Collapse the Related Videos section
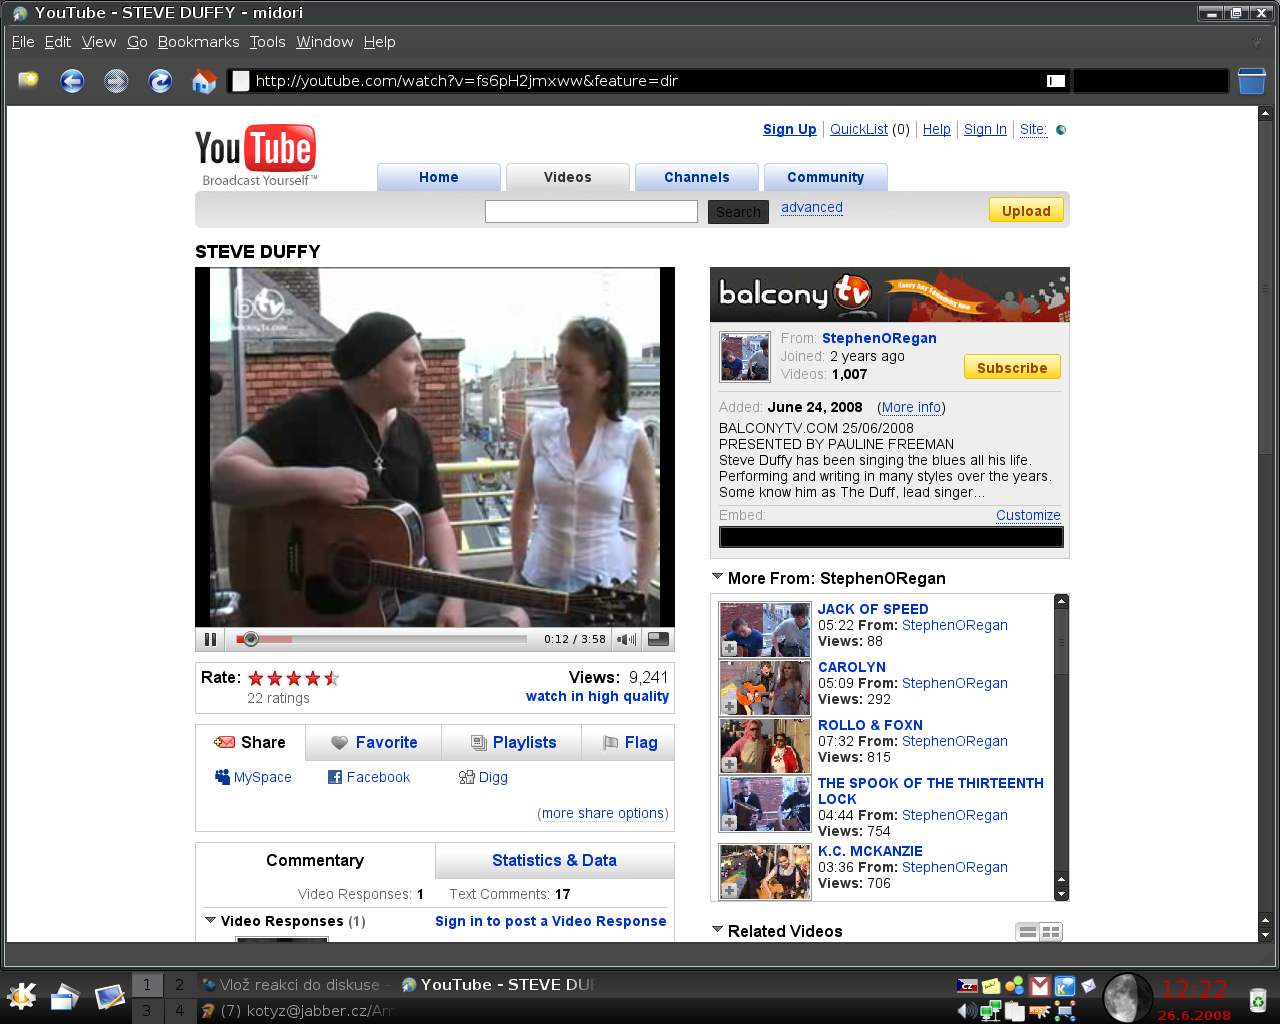This screenshot has height=1024, width=1280. pyautogui.click(x=717, y=930)
